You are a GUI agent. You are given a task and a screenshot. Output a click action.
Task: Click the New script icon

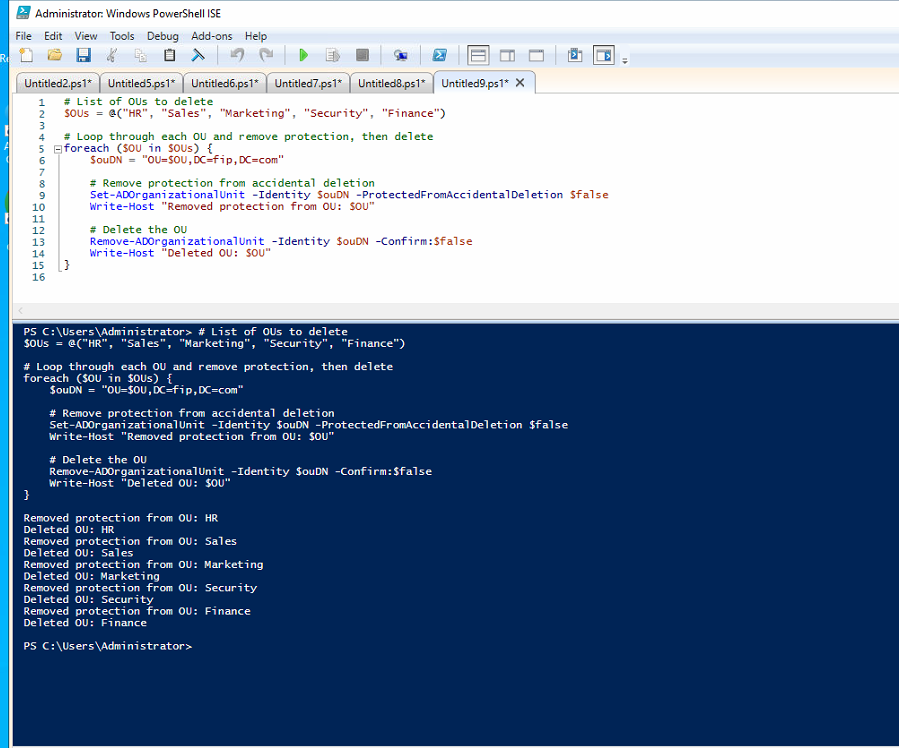[26, 55]
